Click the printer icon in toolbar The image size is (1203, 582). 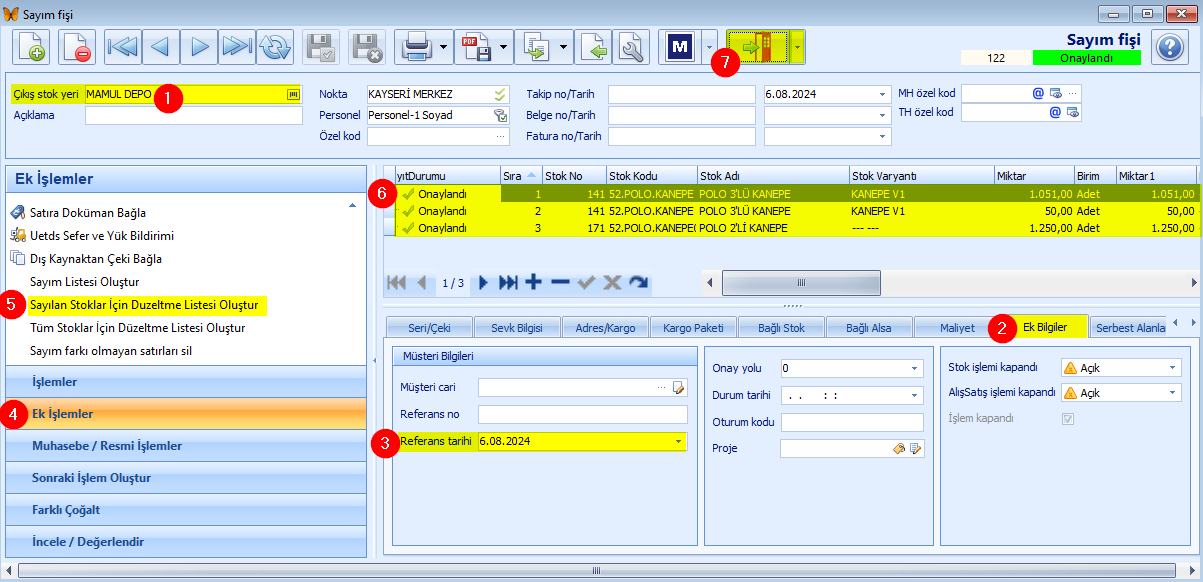click(x=415, y=47)
